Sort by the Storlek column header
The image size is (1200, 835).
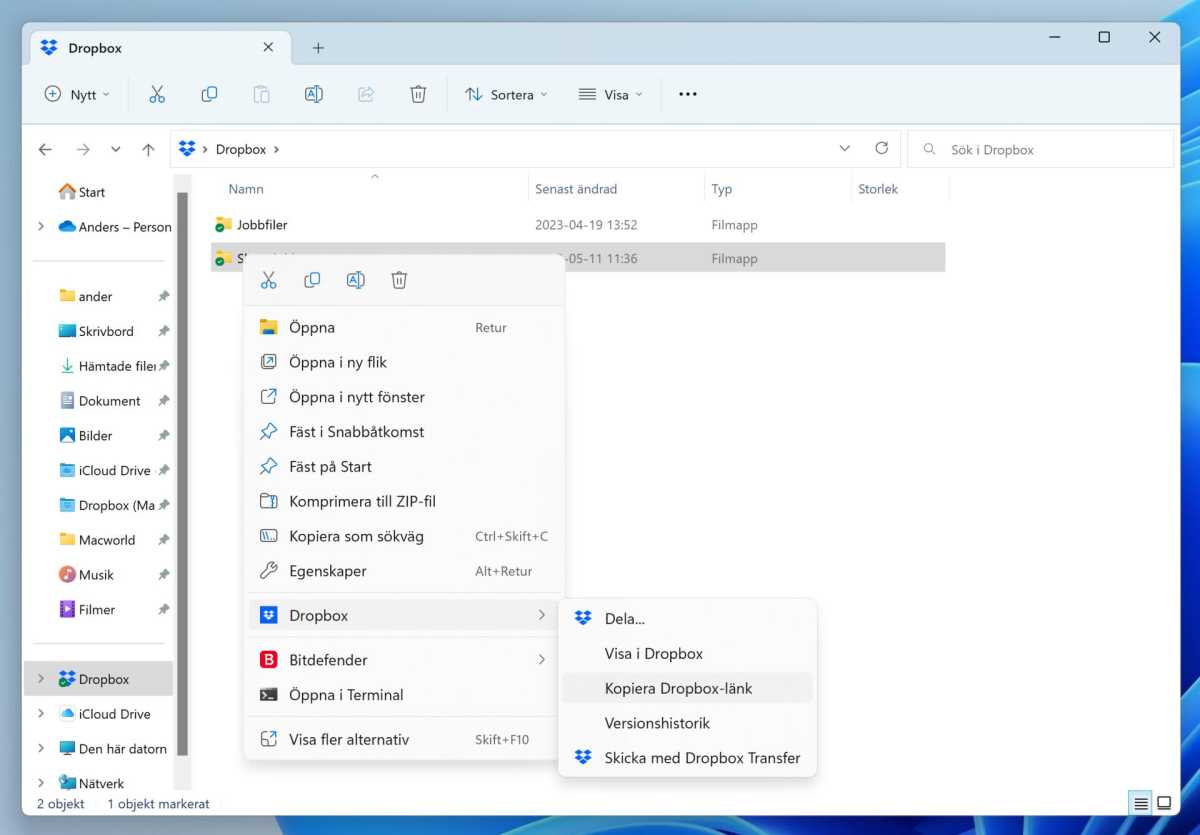pos(878,189)
